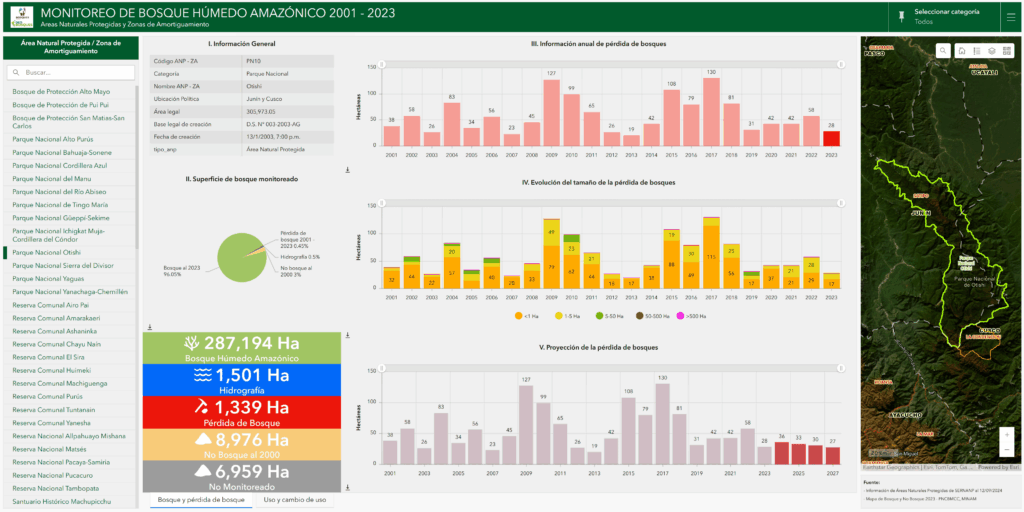The image size is (1024, 512).
Task: Switch to Bosque y pérdida de bosque tab
Action: (201, 500)
